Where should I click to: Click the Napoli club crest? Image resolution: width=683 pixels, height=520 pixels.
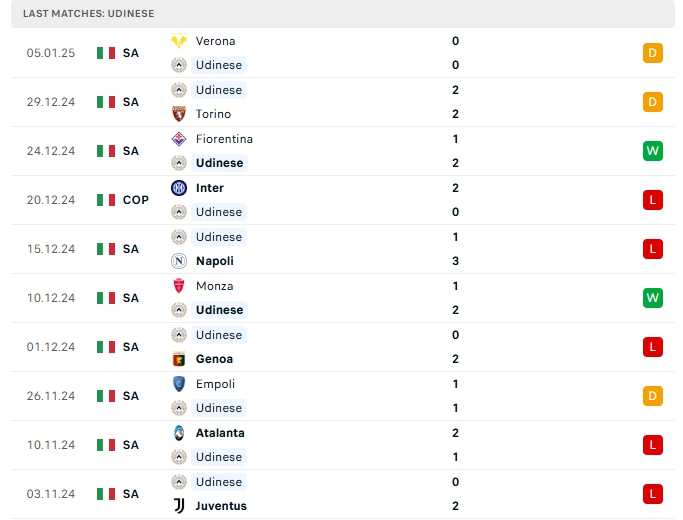coord(179,261)
